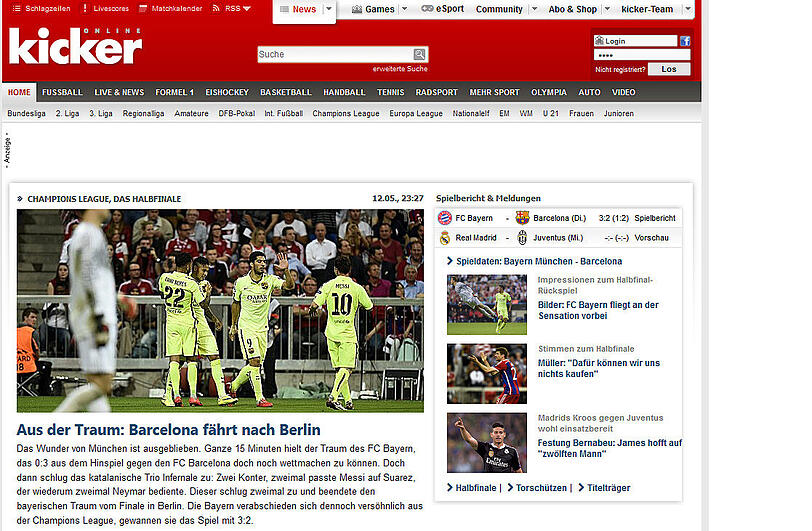This screenshot has height=531, width=812.
Task: Focus the password field
Action: pos(642,55)
